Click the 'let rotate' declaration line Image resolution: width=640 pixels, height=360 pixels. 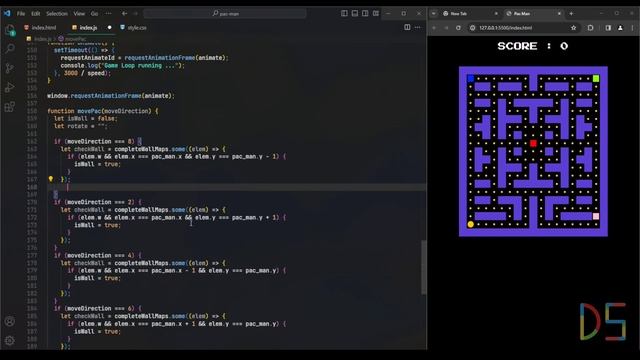click(80, 126)
